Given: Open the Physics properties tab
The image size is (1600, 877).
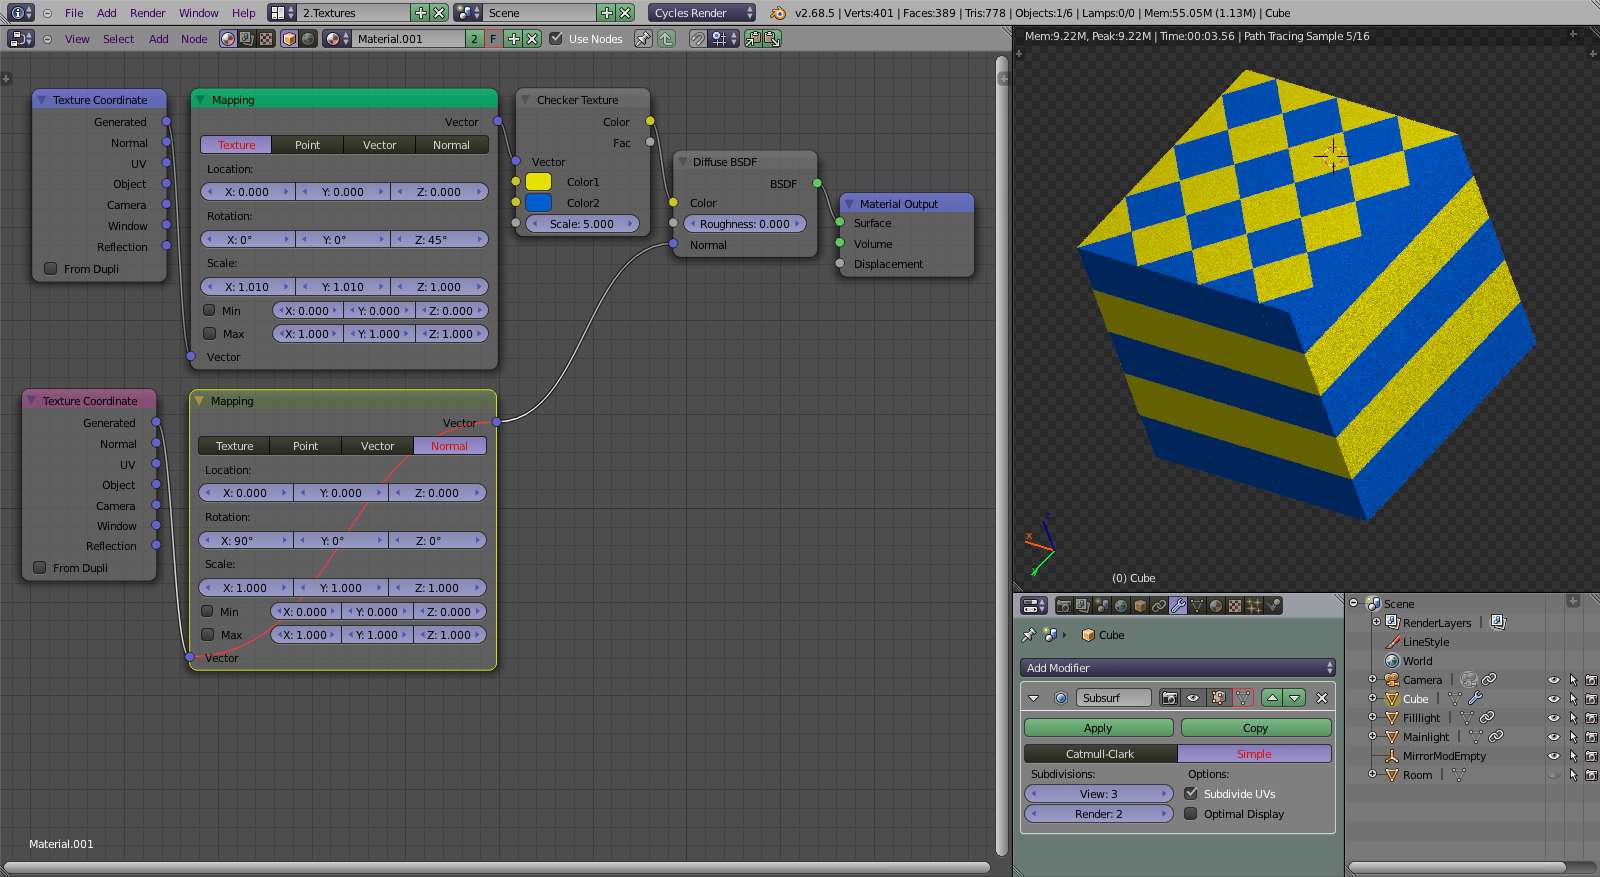Looking at the screenshot, I should click(x=1273, y=605).
